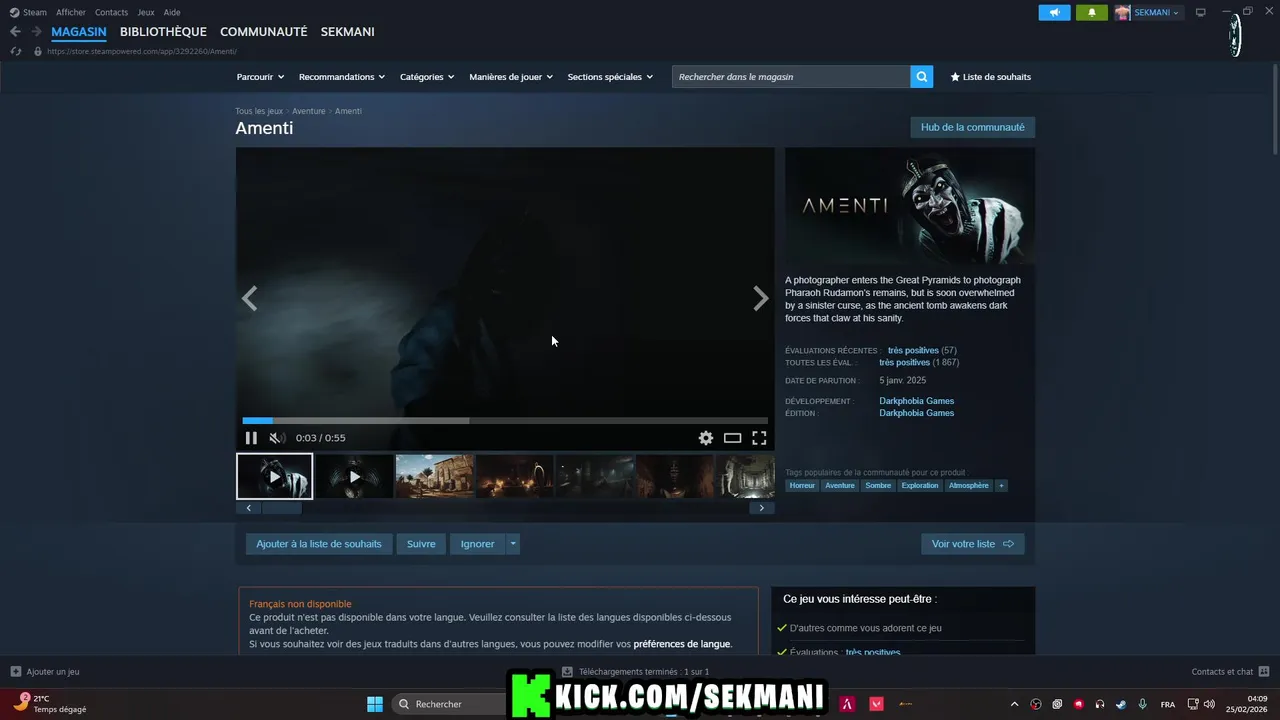Open video settings gear

[x=706, y=438]
